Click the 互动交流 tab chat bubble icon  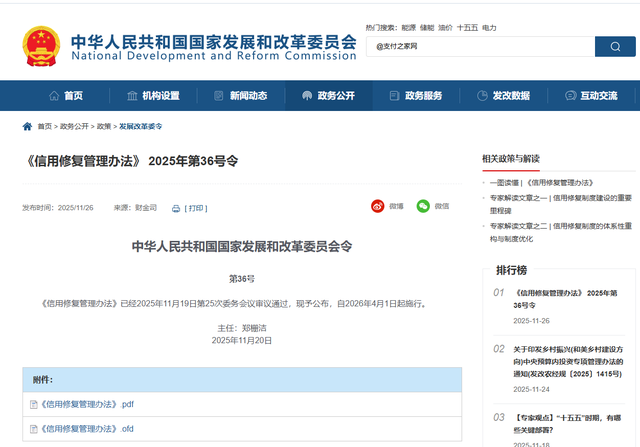pos(570,96)
